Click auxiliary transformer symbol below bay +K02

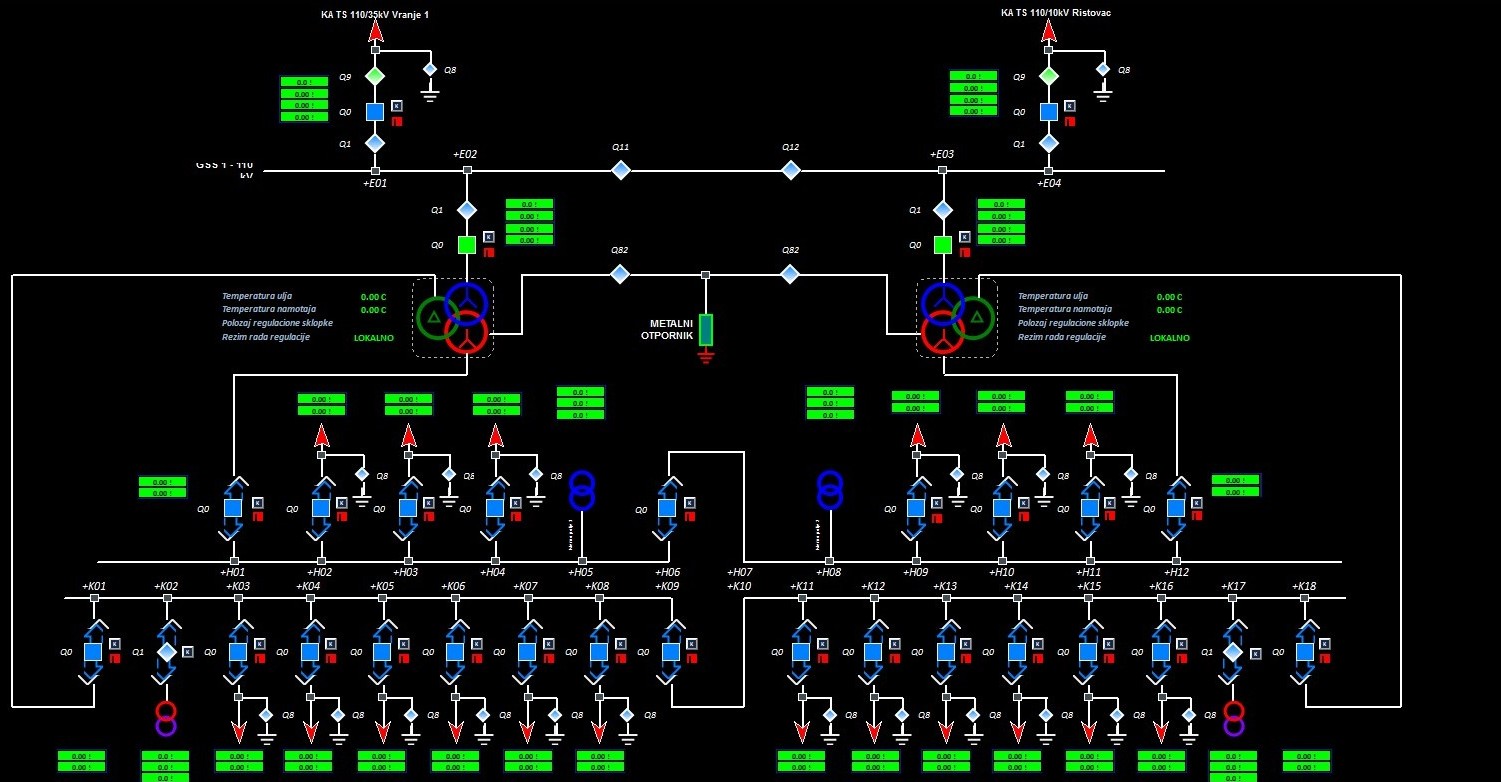(x=166, y=719)
